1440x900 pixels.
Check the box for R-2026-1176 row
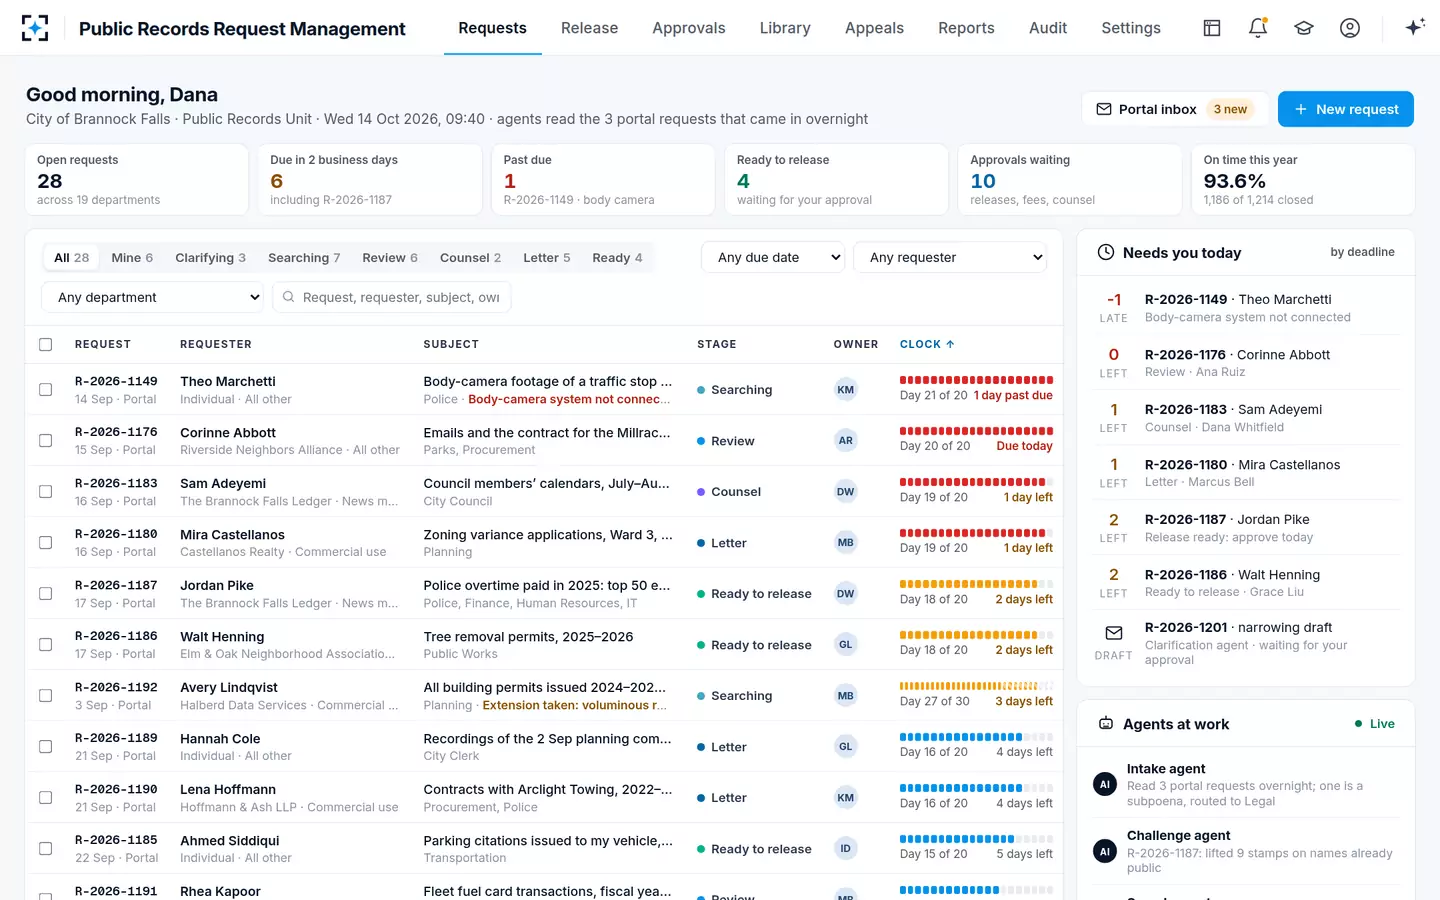pos(45,441)
